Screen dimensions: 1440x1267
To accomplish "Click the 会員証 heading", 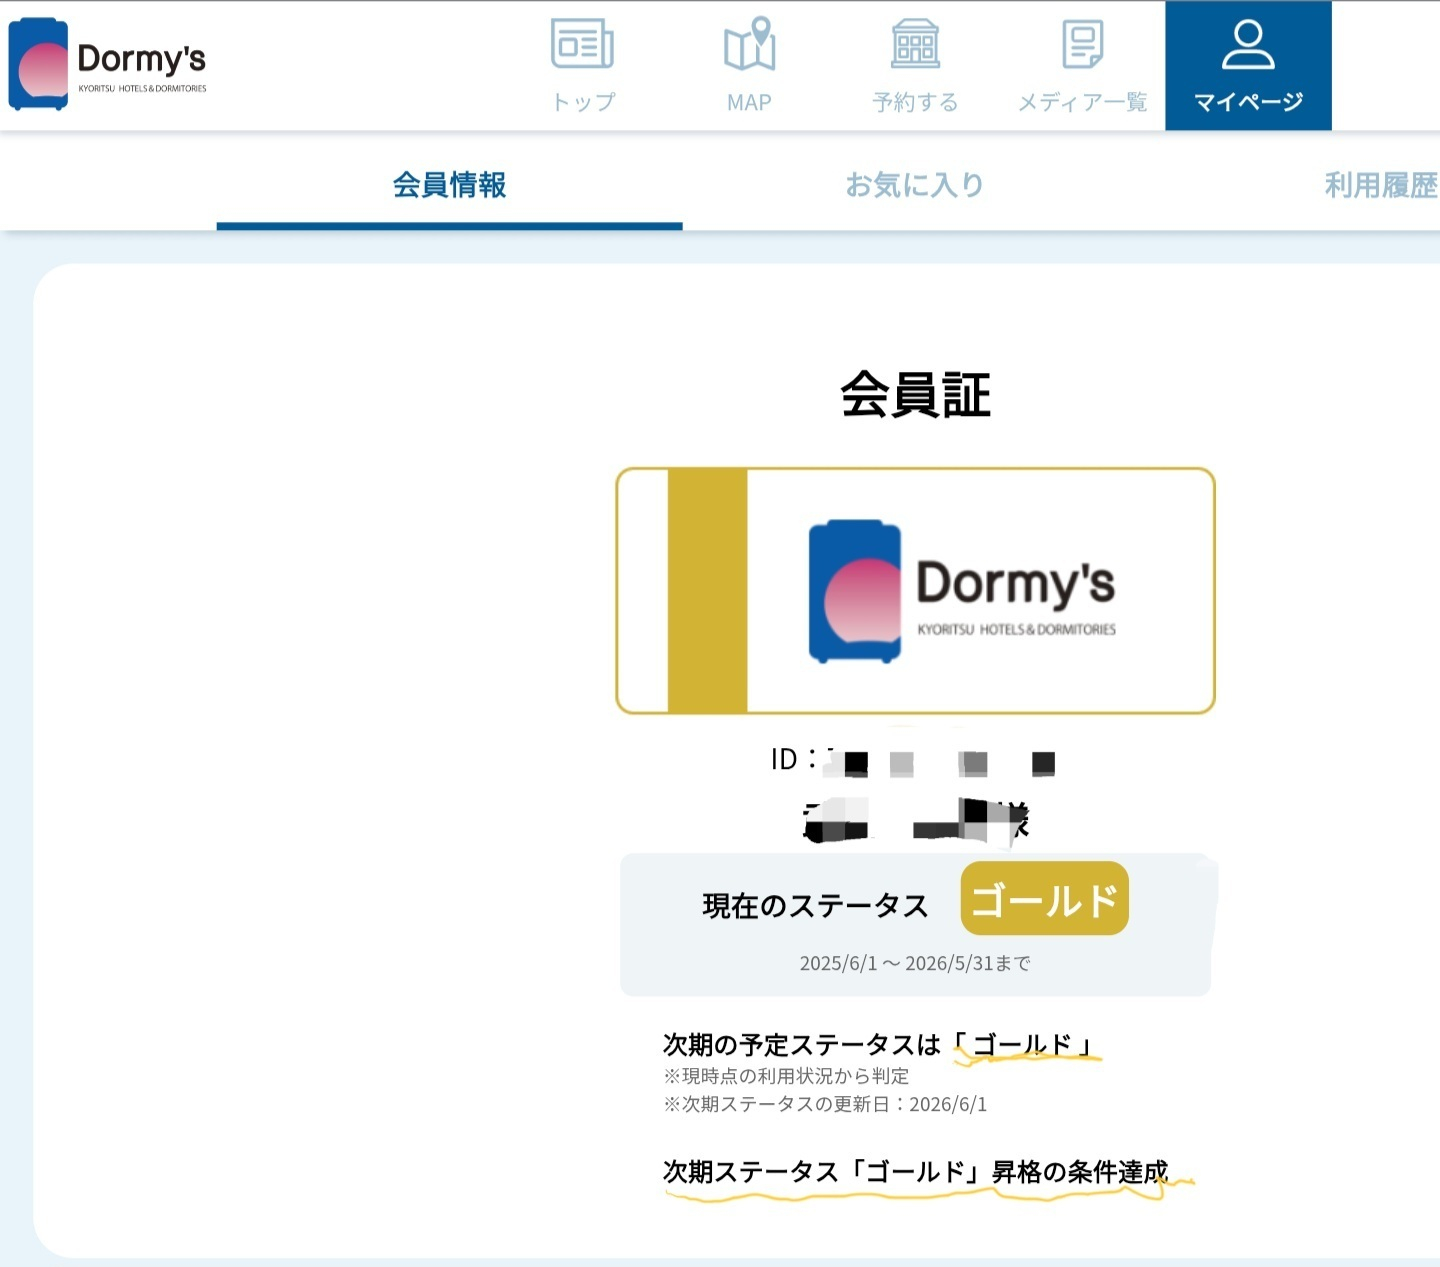I will pyautogui.click(x=915, y=395).
